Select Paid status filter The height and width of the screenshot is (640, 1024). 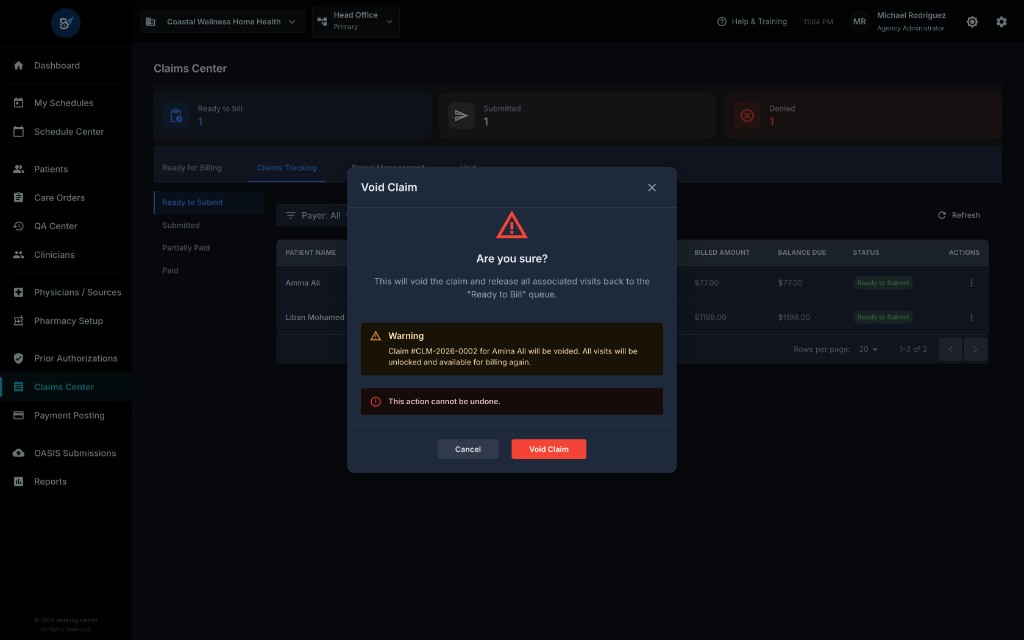coord(170,270)
